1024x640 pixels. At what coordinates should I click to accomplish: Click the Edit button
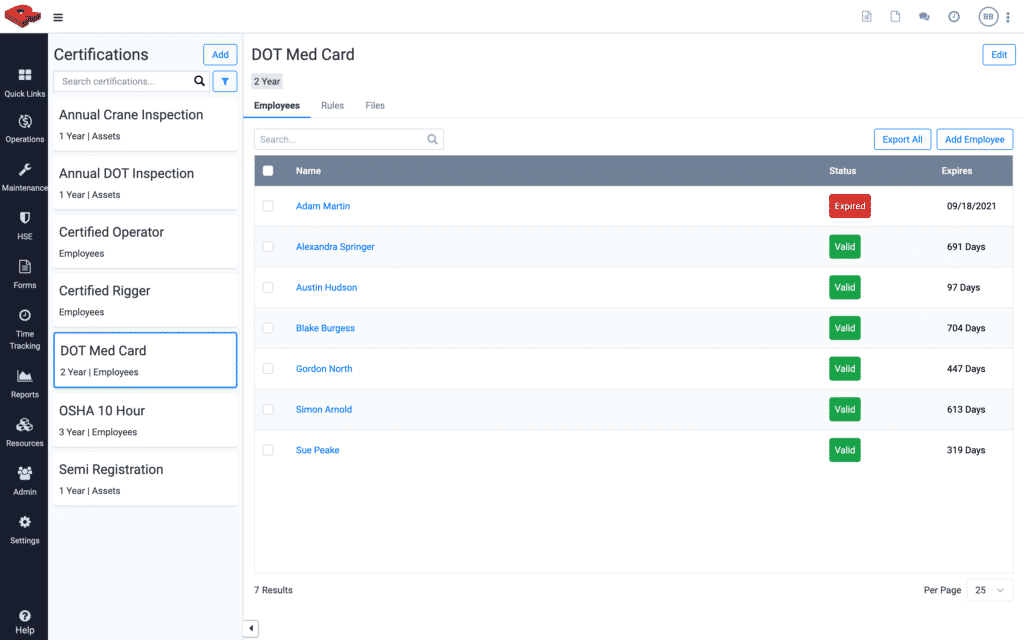tap(999, 55)
